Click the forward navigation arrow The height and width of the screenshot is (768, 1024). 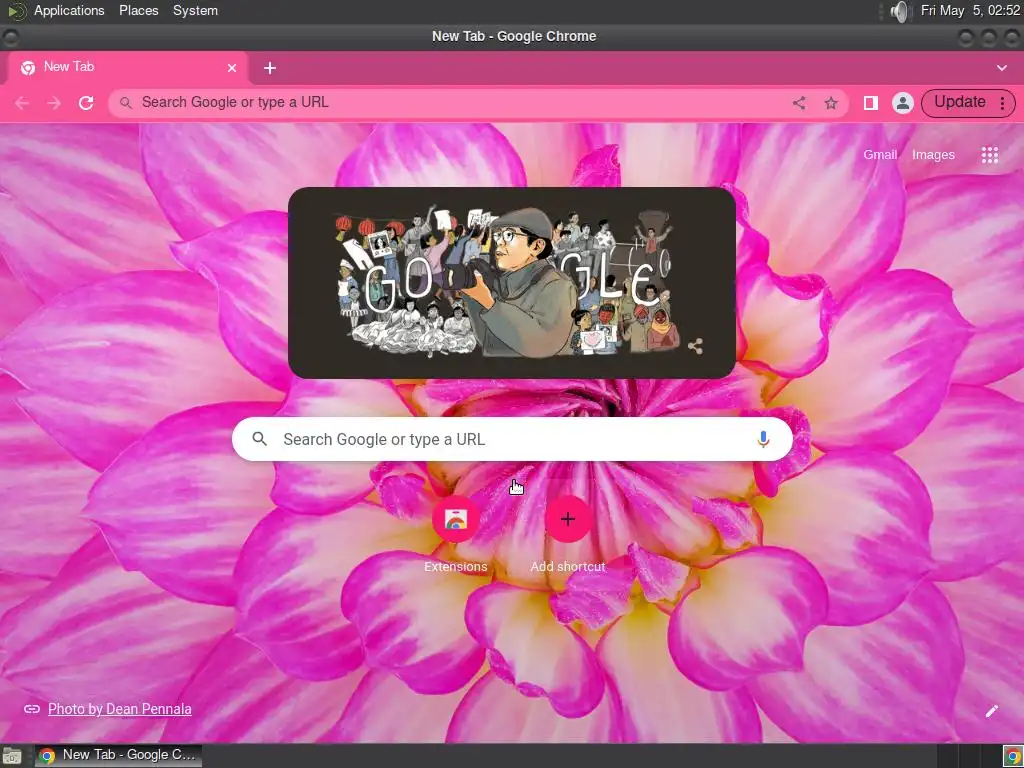click(x=54, y=103)
